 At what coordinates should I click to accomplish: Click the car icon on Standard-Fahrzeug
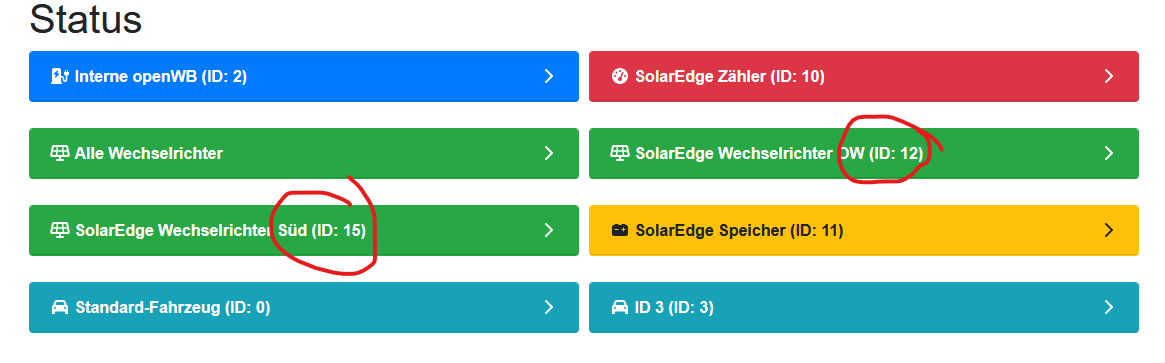click(59, 307)
